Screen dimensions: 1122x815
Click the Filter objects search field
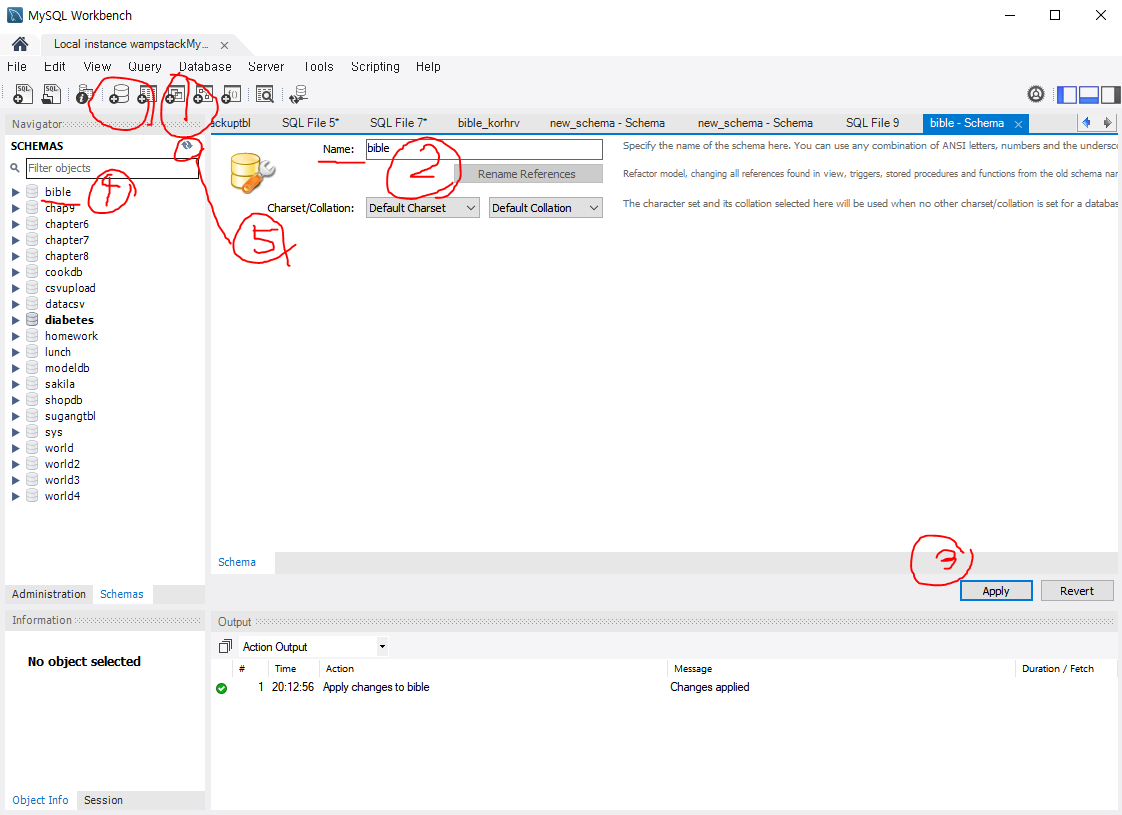(112, 168)
